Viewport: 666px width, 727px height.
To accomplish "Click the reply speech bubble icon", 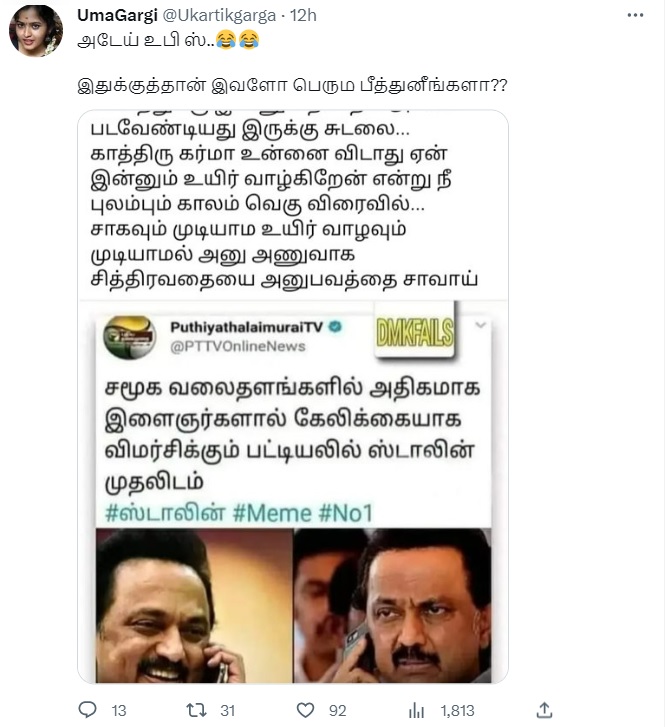I will click(88, 710).
